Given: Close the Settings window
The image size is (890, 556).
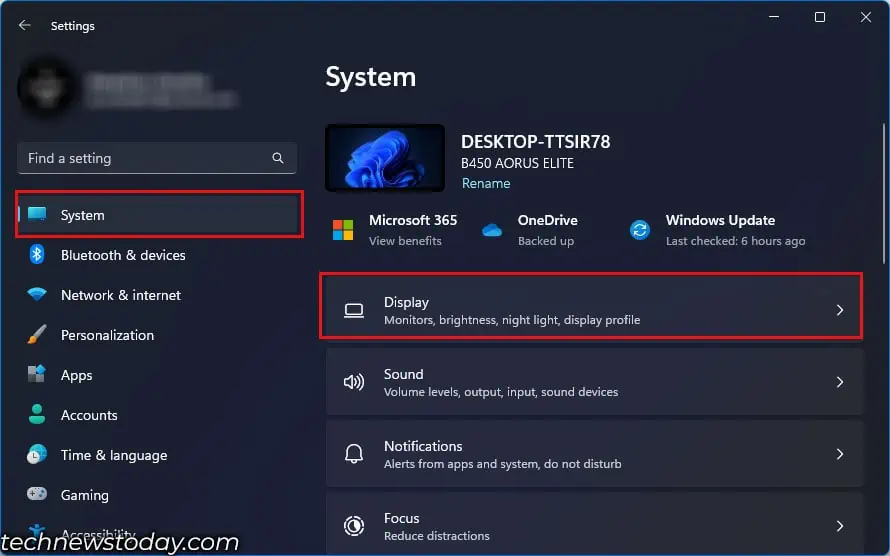Looking at the screenshot, I should pos(866,17).
